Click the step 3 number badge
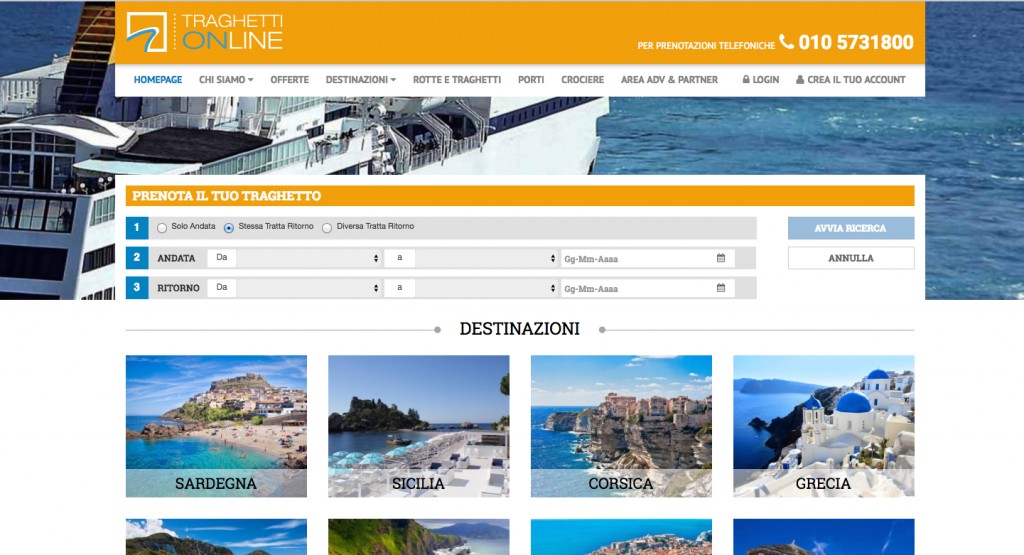Image resolution: width=1024 pixels, height=555 pixels. coord(137,288)
